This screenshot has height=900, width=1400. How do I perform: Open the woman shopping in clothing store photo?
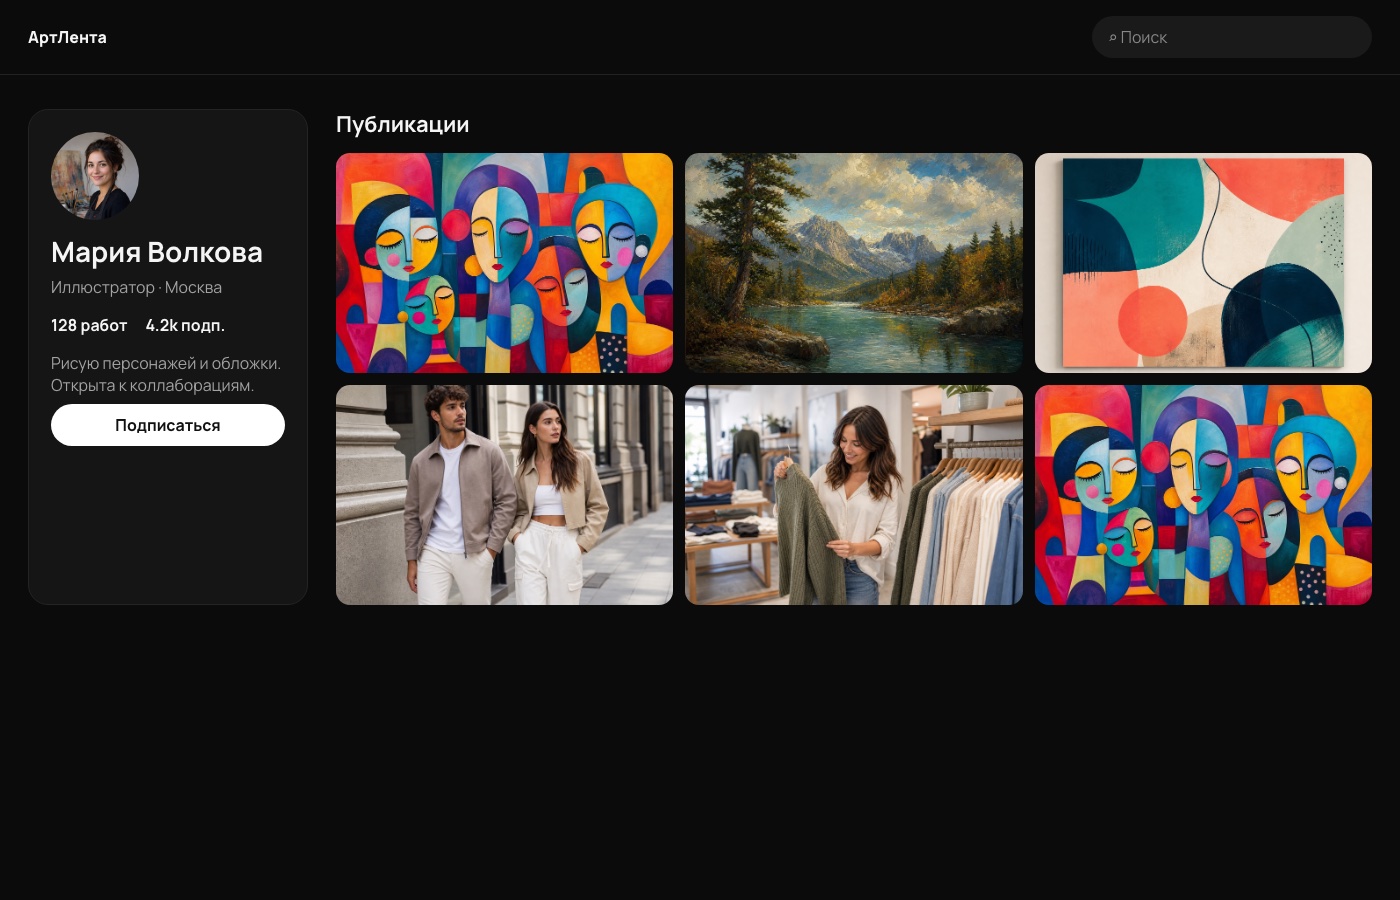854,495
